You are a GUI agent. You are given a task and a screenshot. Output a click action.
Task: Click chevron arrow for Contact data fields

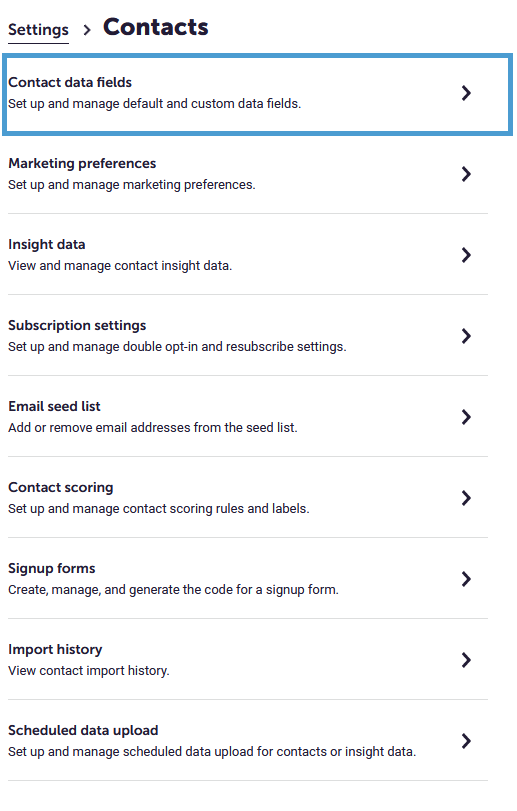(x=466, y=93)
